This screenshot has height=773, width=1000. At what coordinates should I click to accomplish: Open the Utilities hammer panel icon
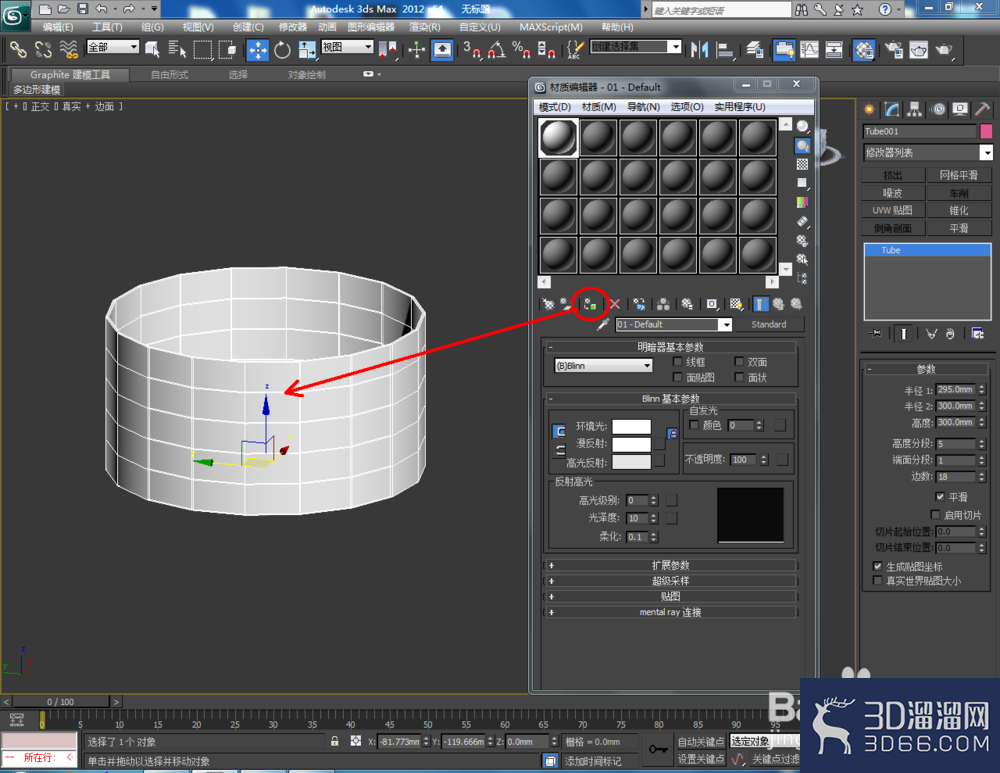(983, 110)
